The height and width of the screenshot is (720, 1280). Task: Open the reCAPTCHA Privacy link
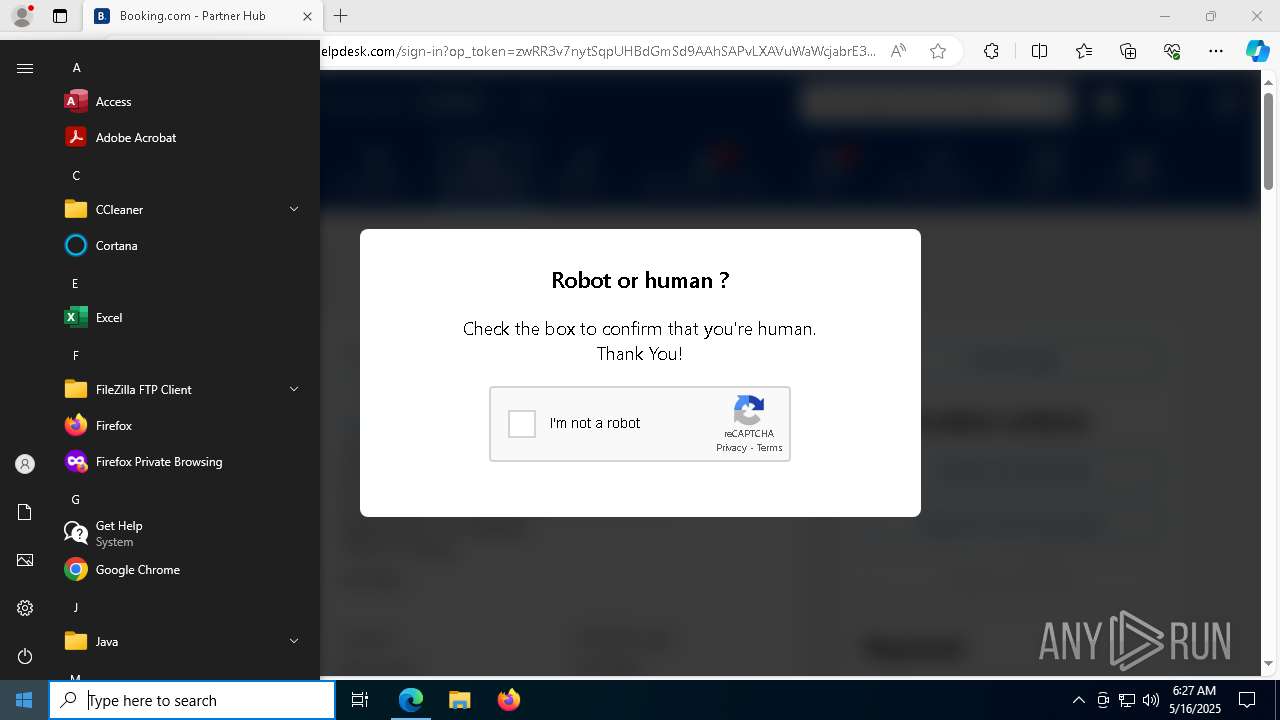click(x=731, y=448)
